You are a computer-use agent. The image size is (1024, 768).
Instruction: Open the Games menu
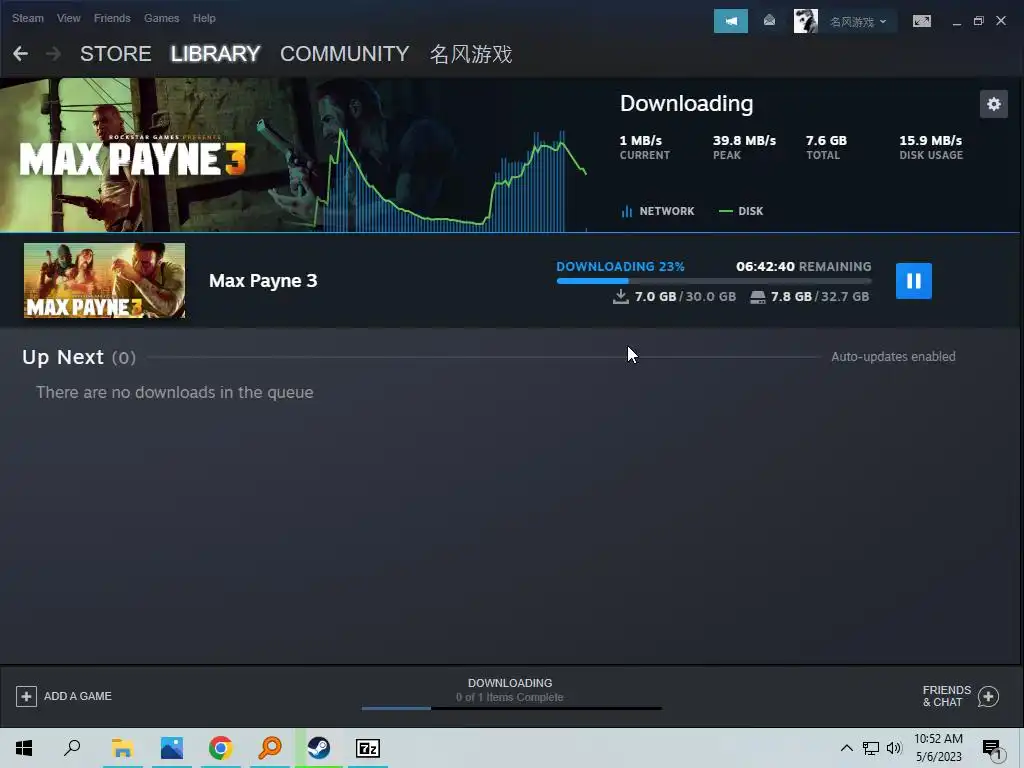coord(161,18)
